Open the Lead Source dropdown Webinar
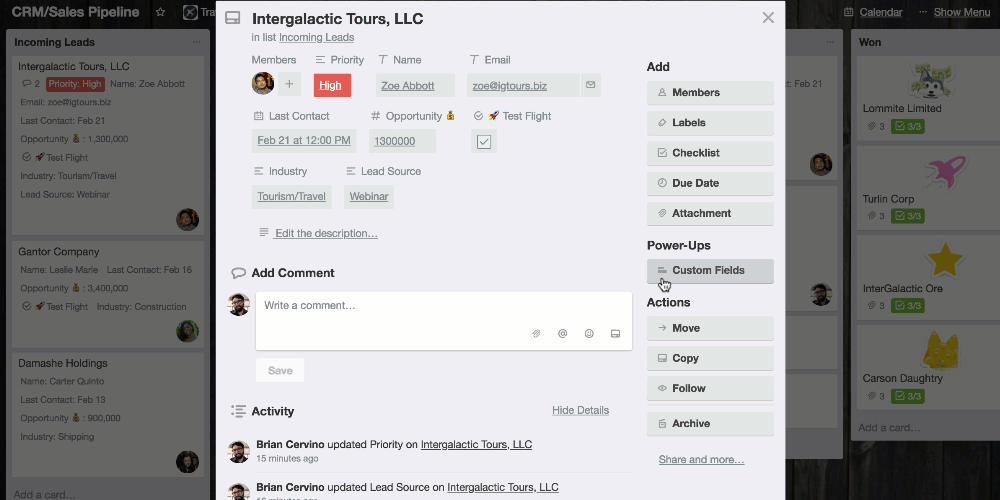Viewport: 1000px width, 500px height. point(369,196)
